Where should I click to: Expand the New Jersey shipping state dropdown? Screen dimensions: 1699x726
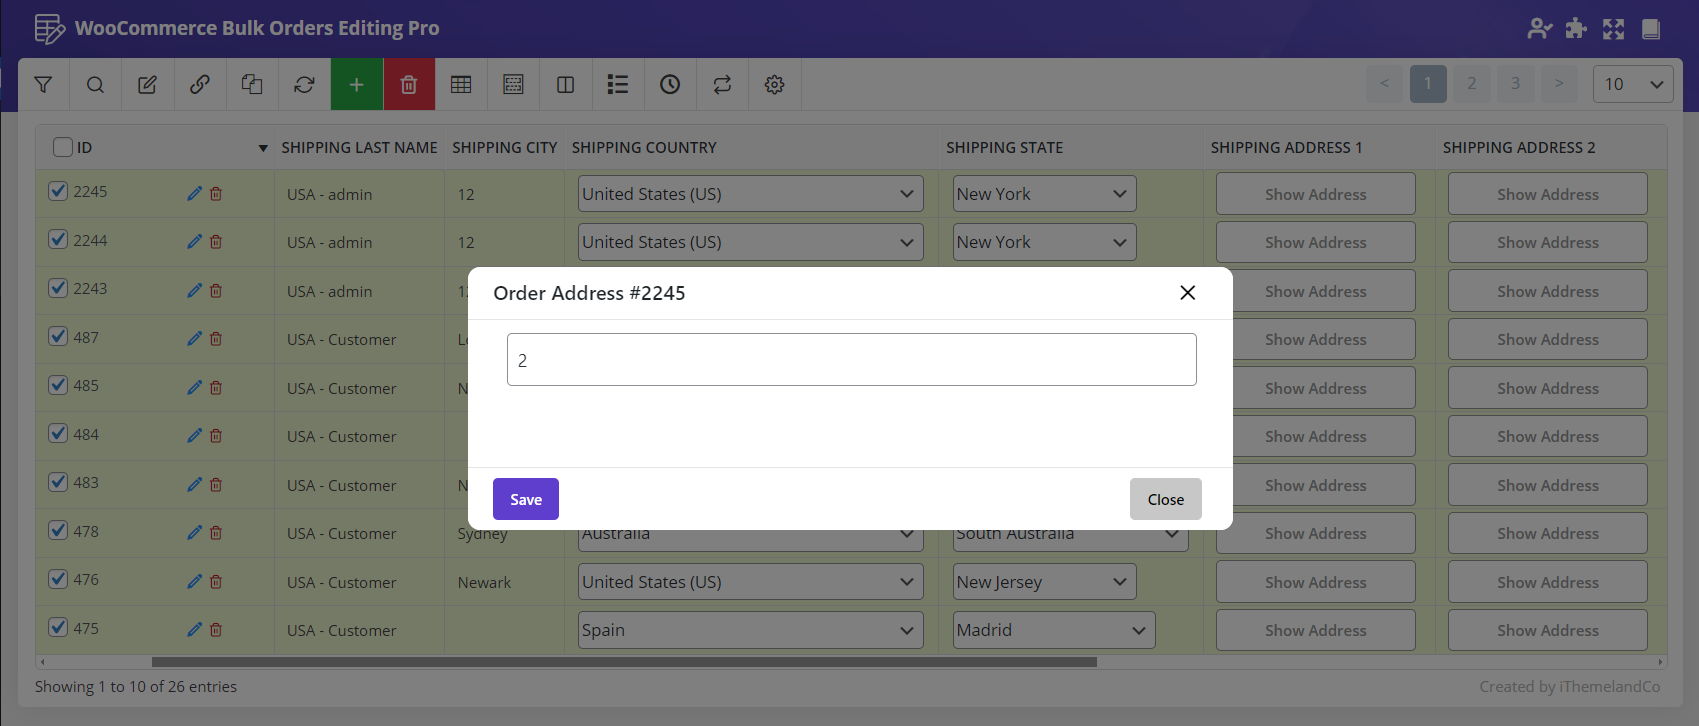click(1043, 582)
